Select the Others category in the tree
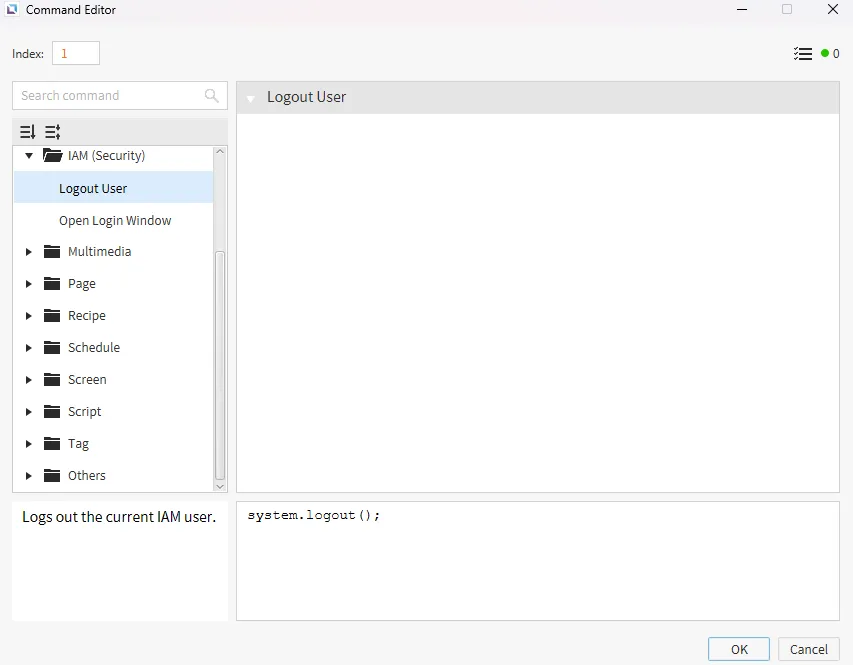The image size is (853, 665). (x=86, y=476)
